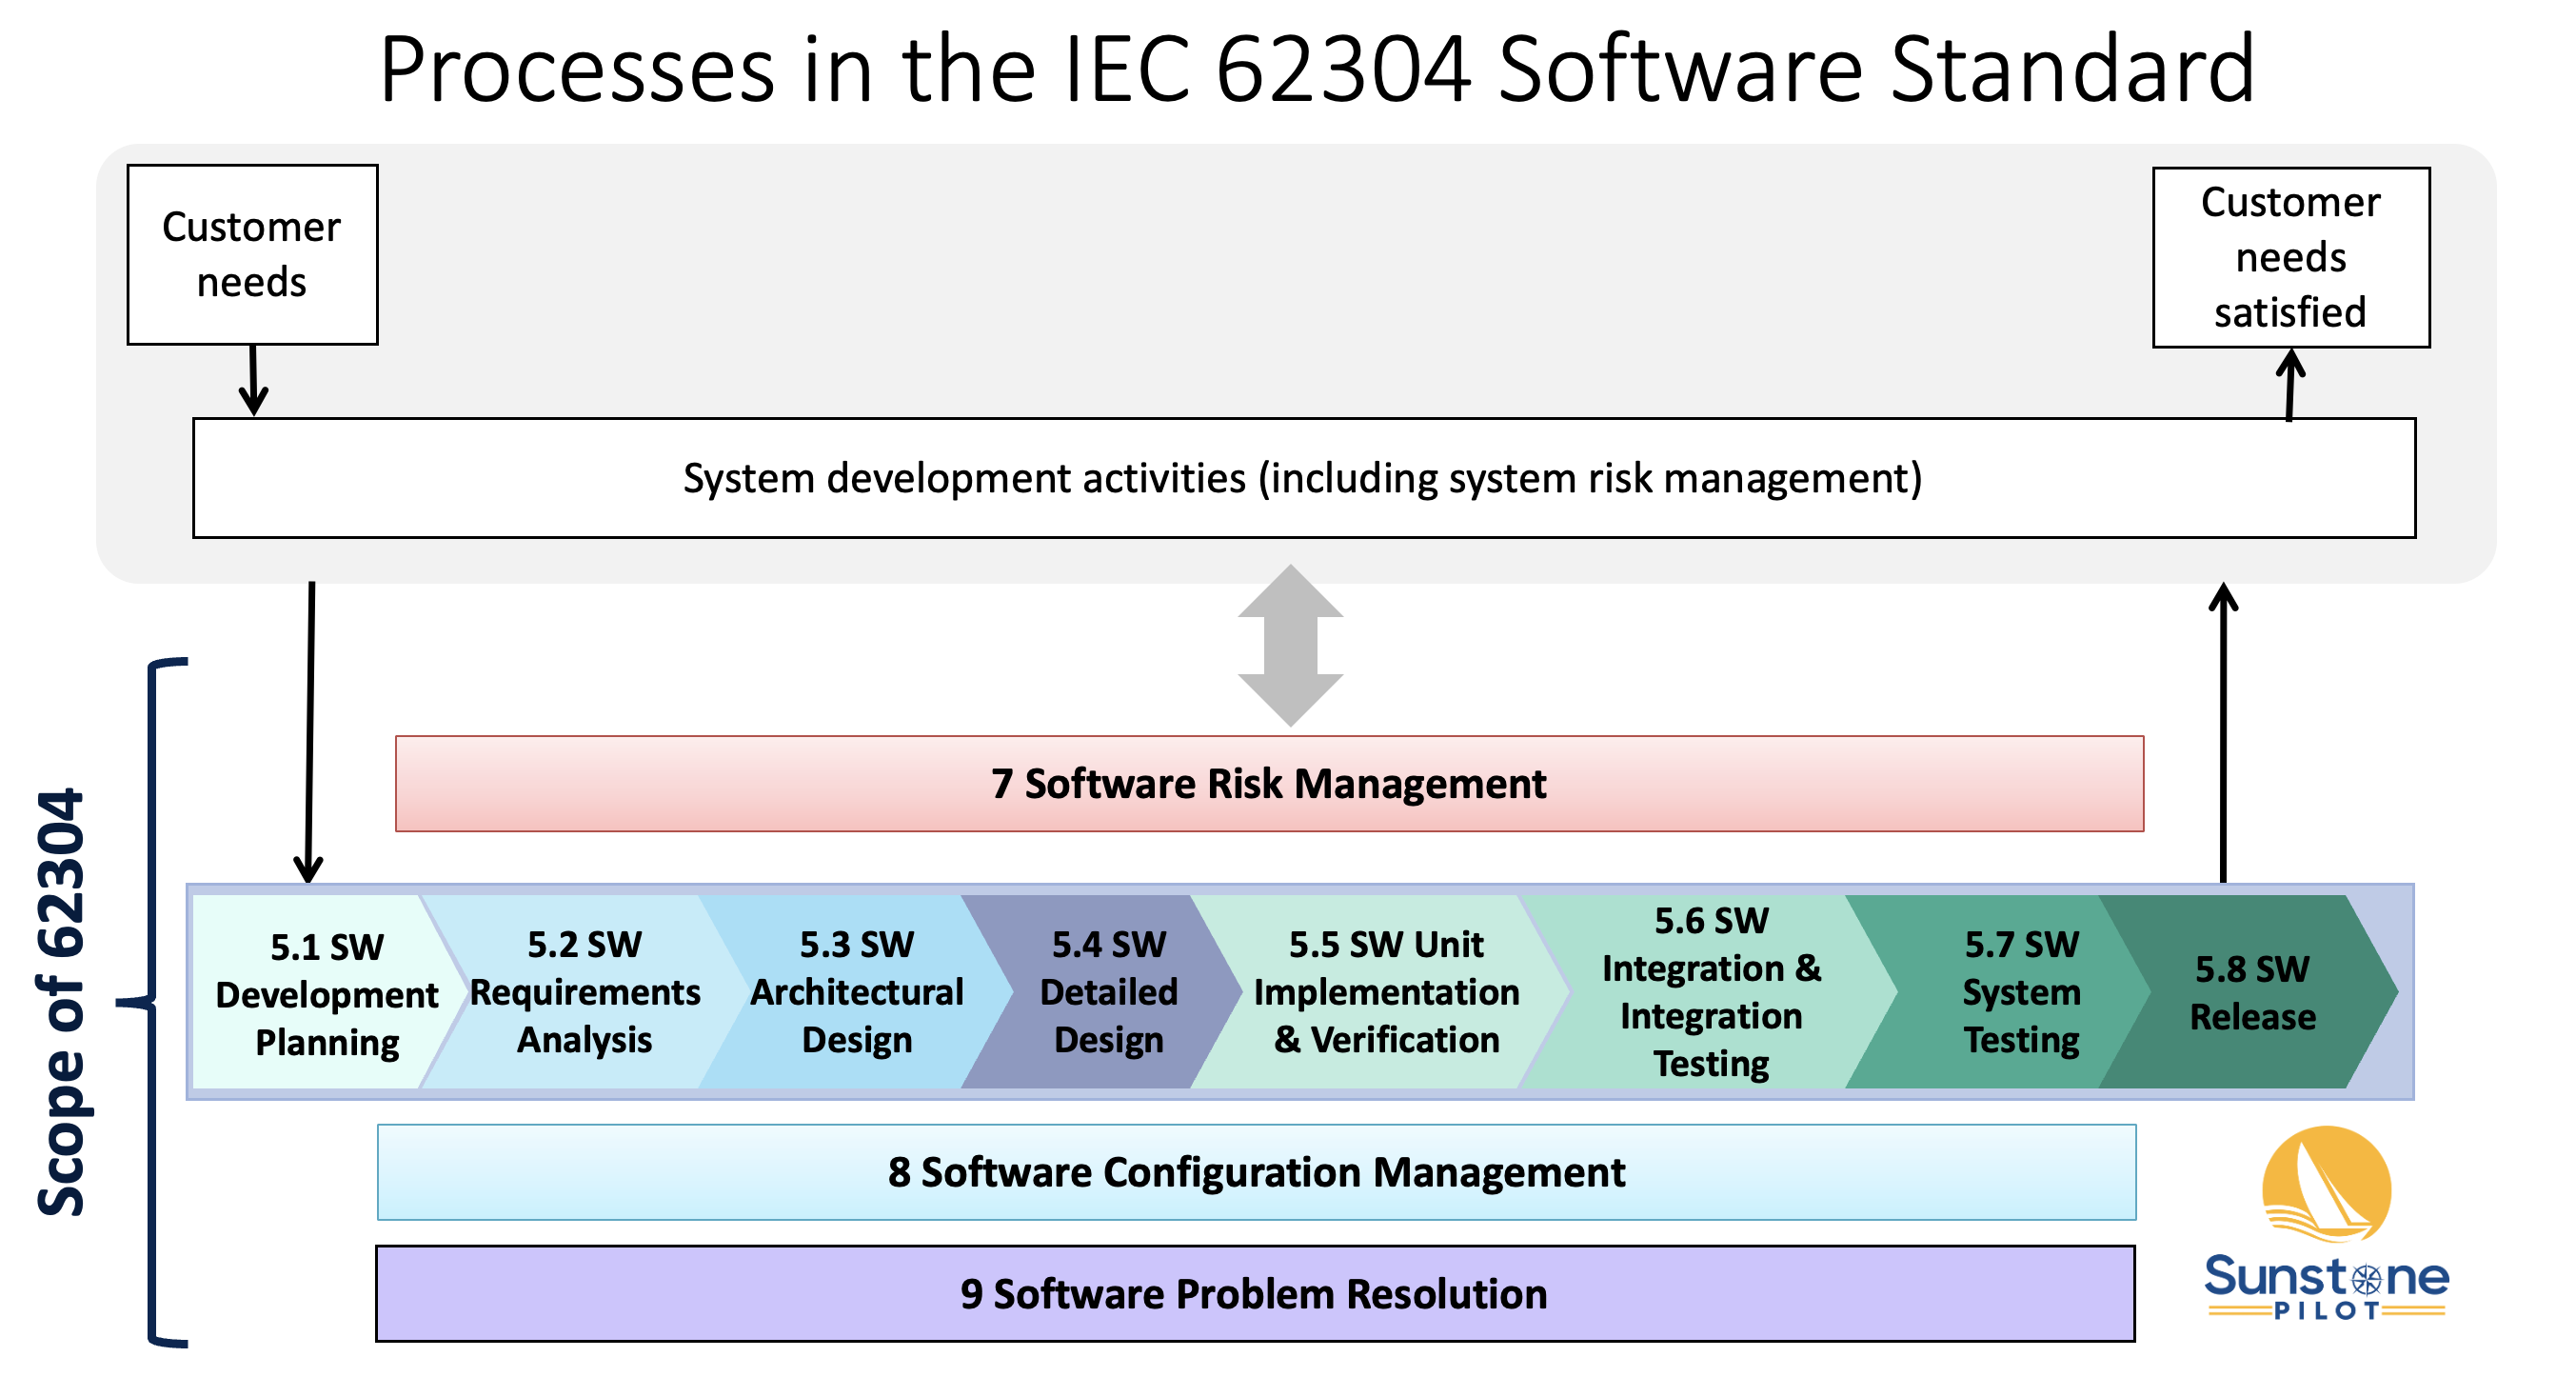Click the Sunstone Pilot sailboat logo
This screenshot has width=2576, height=1377.
[x=2326, y=1184]
